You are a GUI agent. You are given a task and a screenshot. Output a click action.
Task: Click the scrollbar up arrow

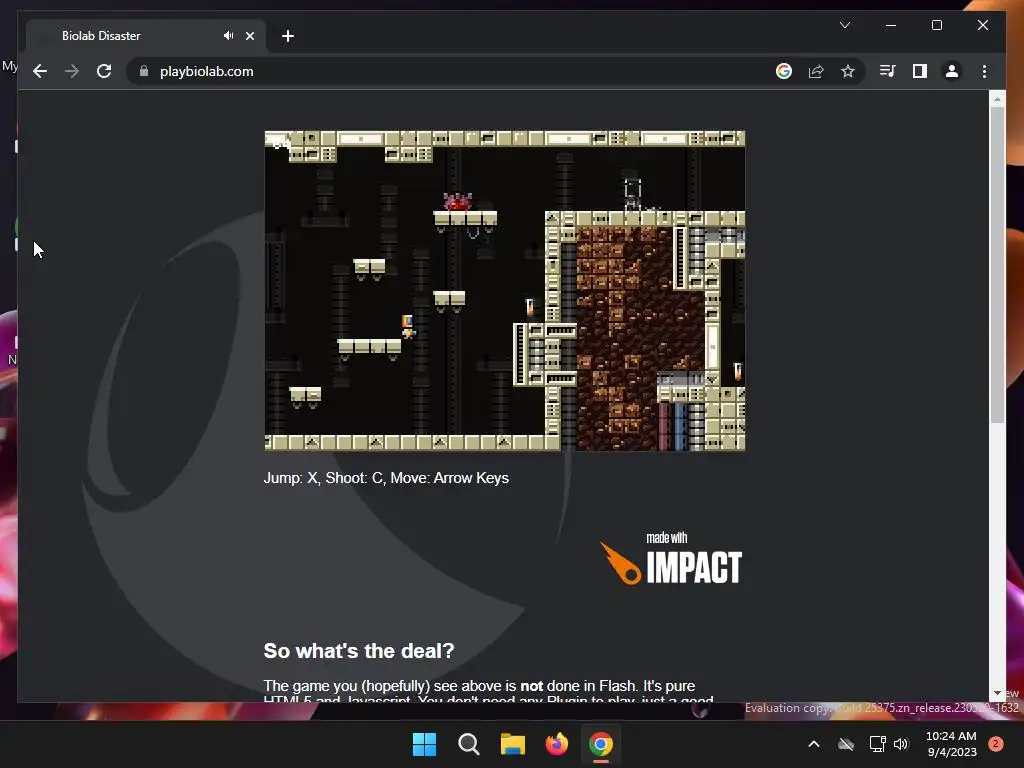click(997, 99)
